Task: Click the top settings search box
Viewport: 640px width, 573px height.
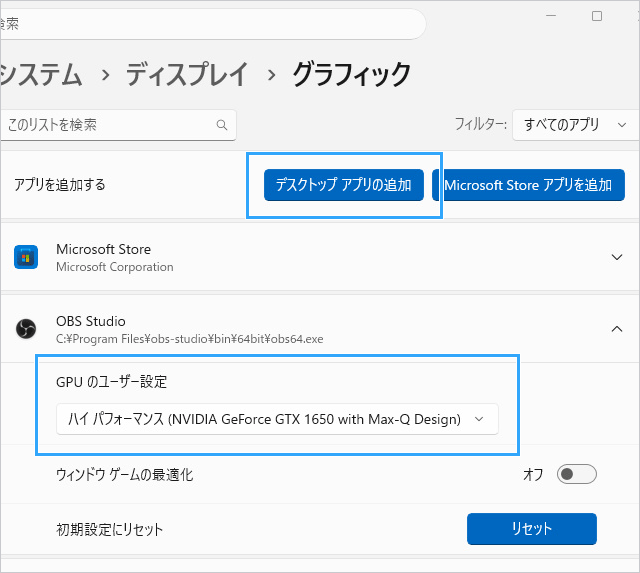Action: click(x=212, y=24)
